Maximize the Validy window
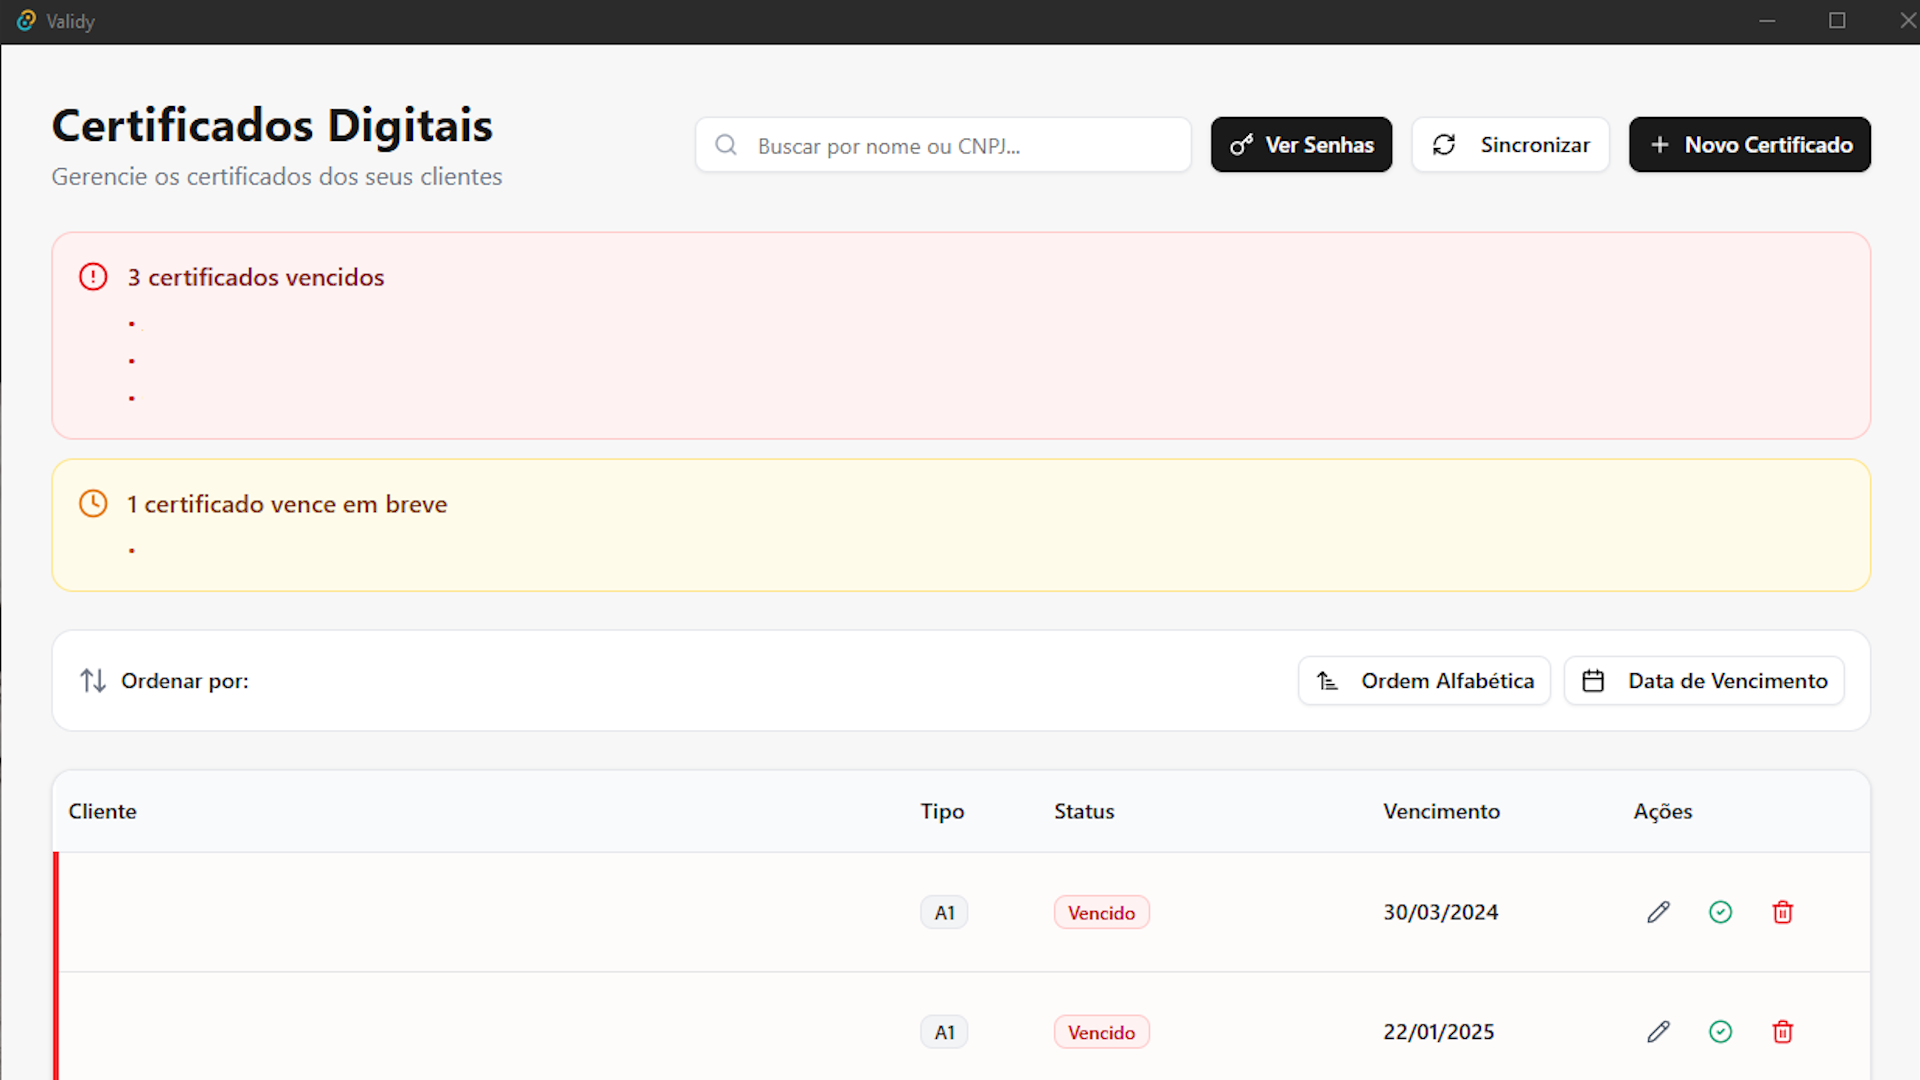 (1837, 21)
